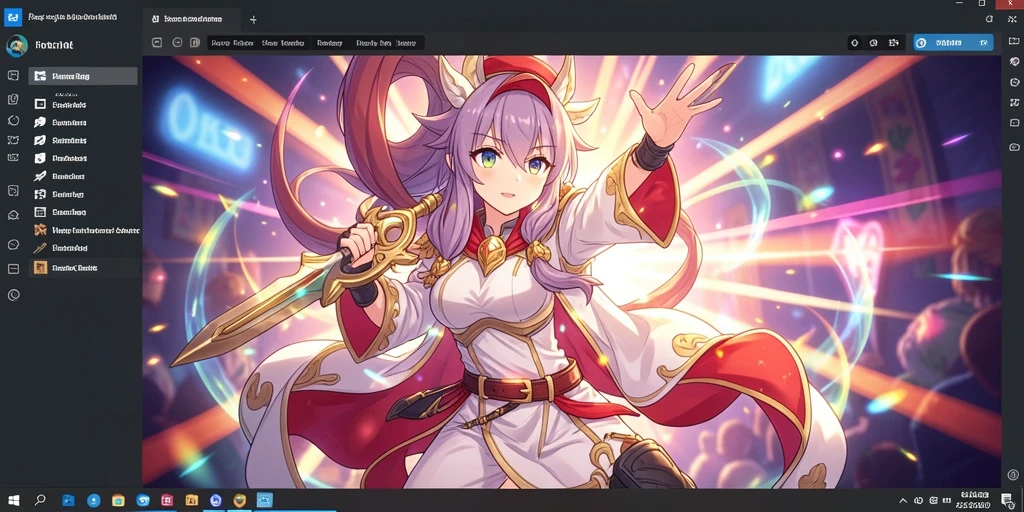
Task: Add a new tab with the plus button
Action: (x=253, y=20)
